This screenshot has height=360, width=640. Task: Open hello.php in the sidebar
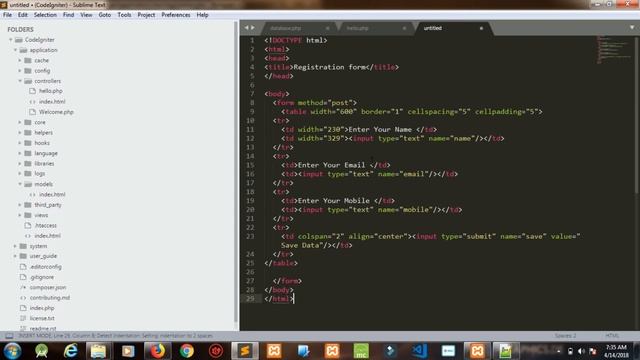[51, 91]
